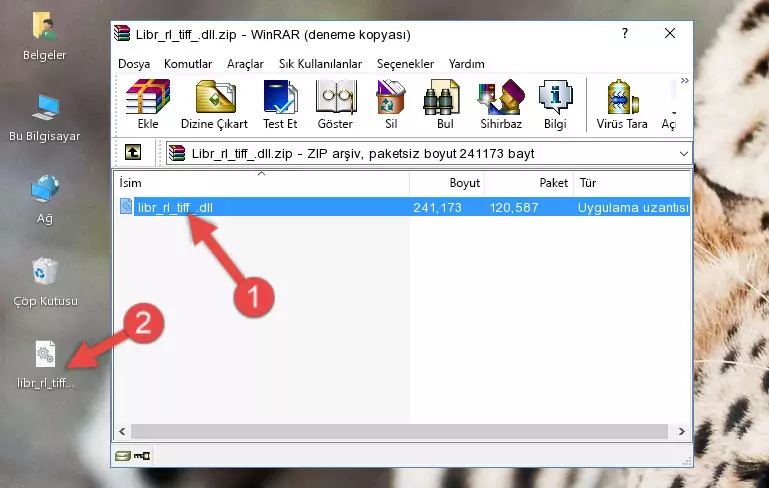Expand the toolbar overflow chevron
This screenshot has height=488, width=769.
pos(685,80)
